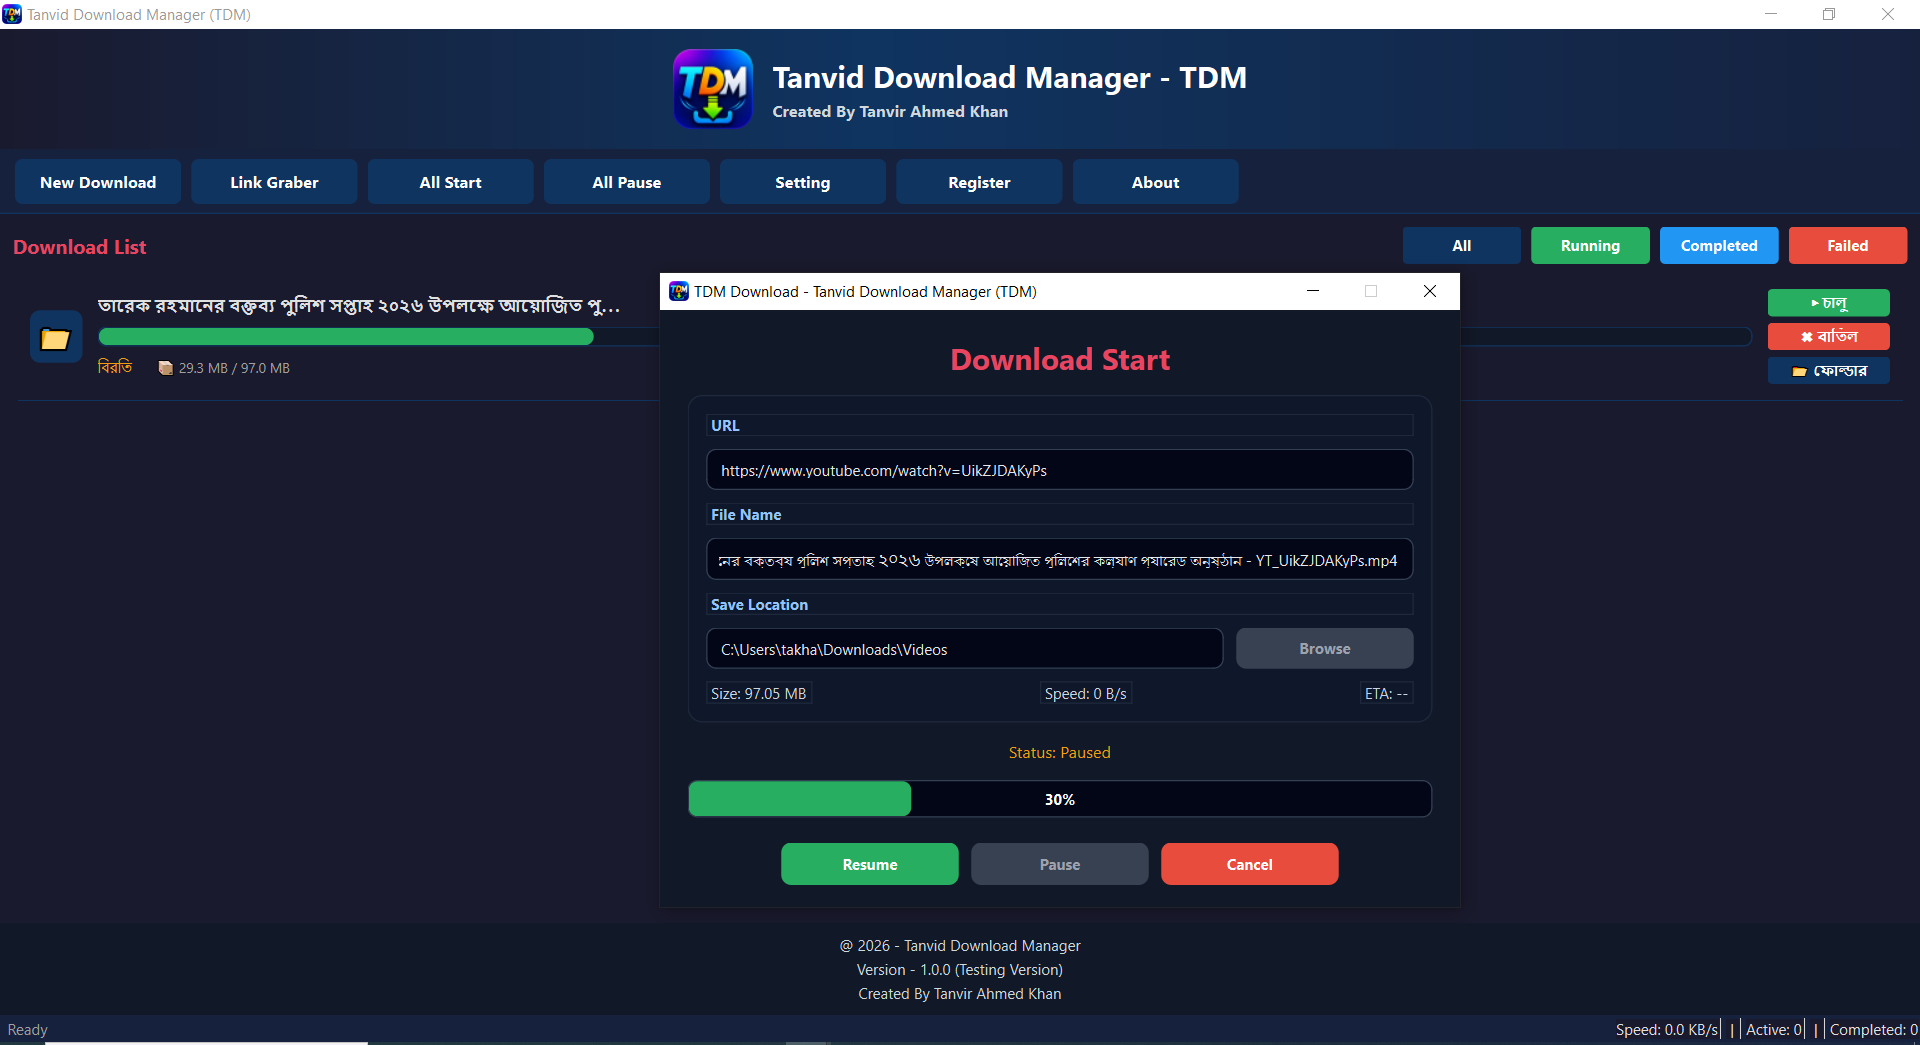The height and width of the screenshot is (1045, 1920).
Task: Cancel the download in dialog
Action: [x=1250, y=864]
